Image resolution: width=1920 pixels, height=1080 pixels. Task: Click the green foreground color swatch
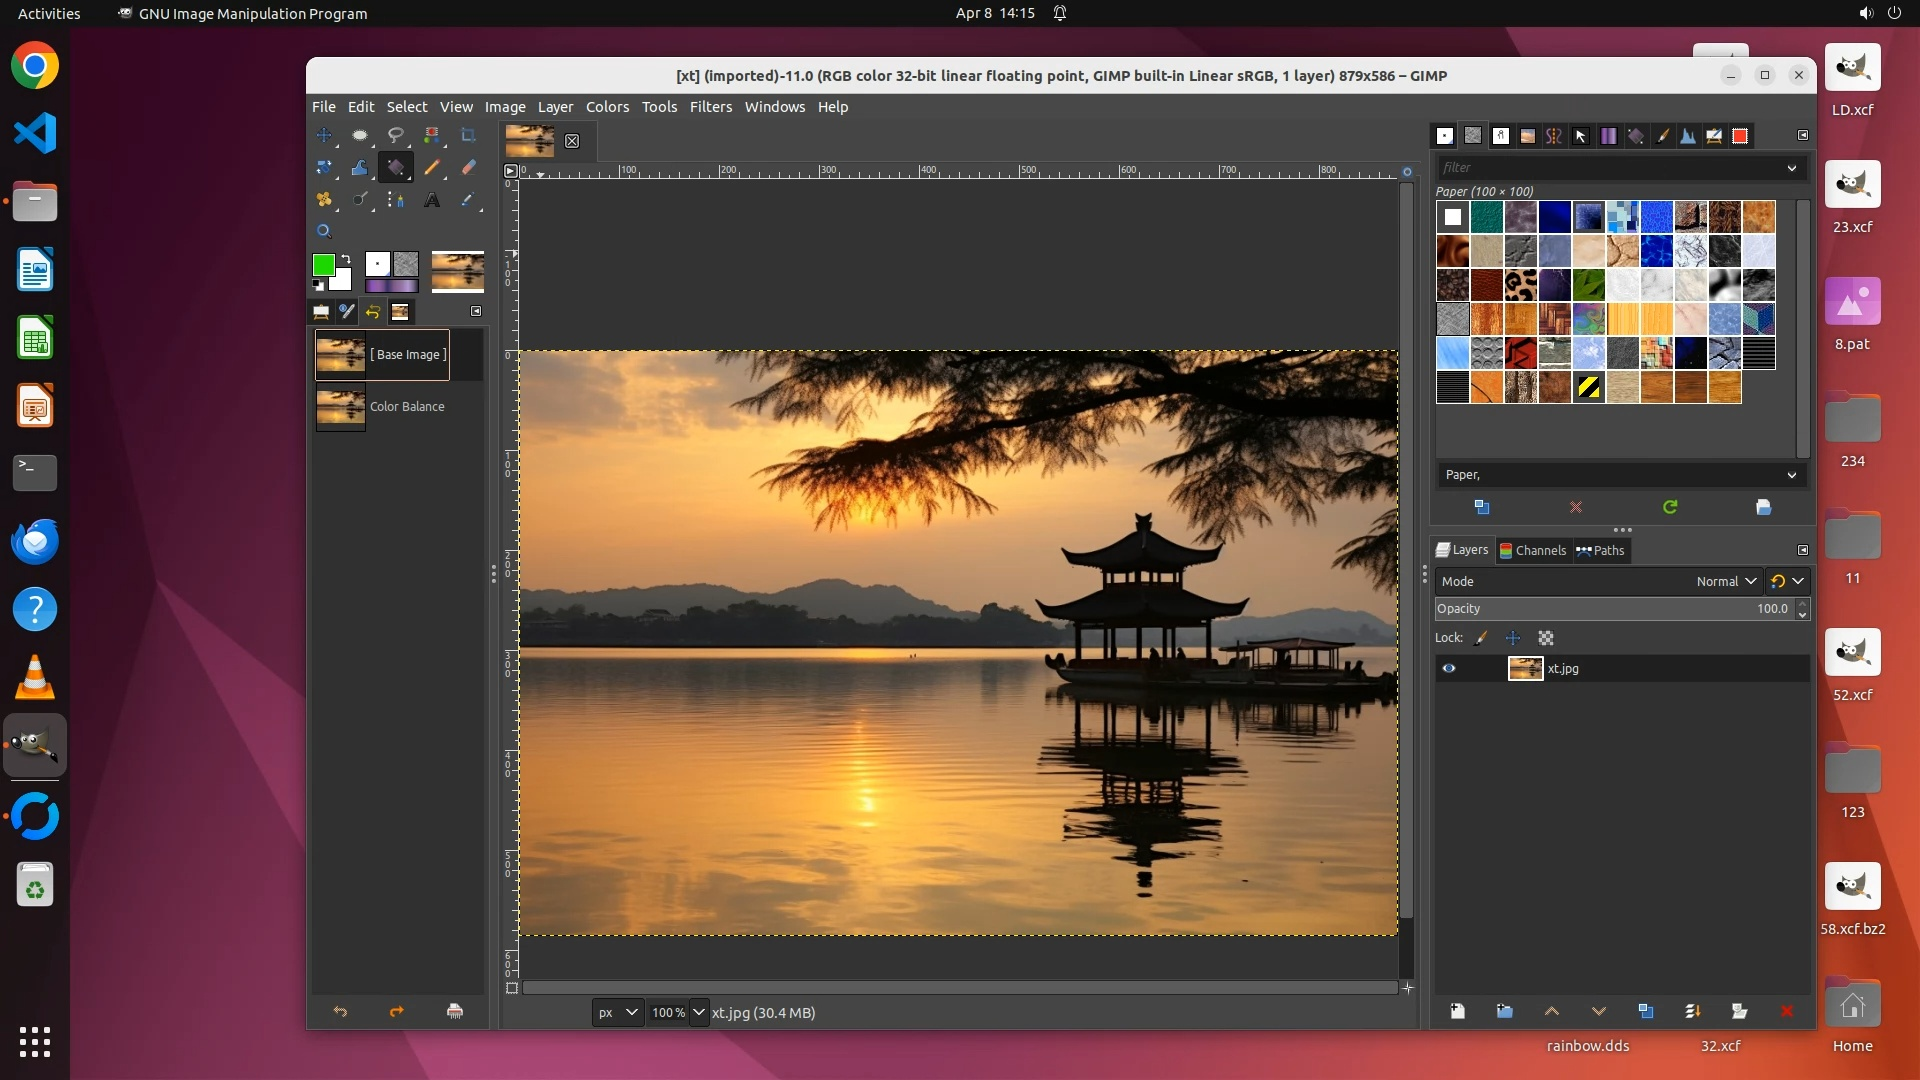[323, 265]
